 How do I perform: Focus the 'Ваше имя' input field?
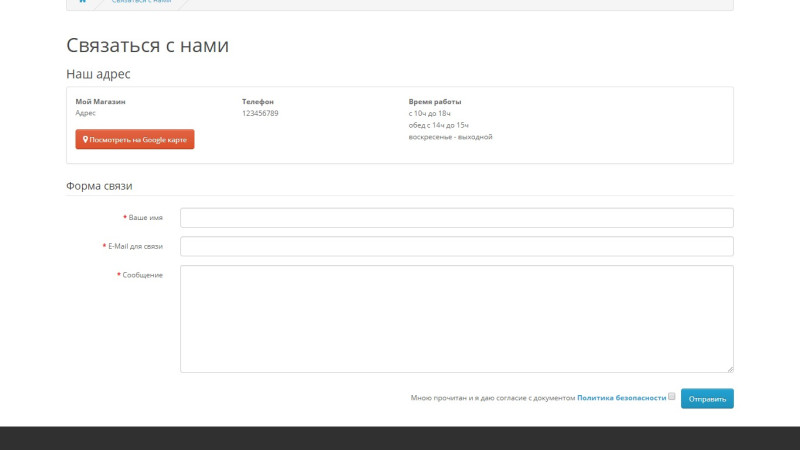457,218
